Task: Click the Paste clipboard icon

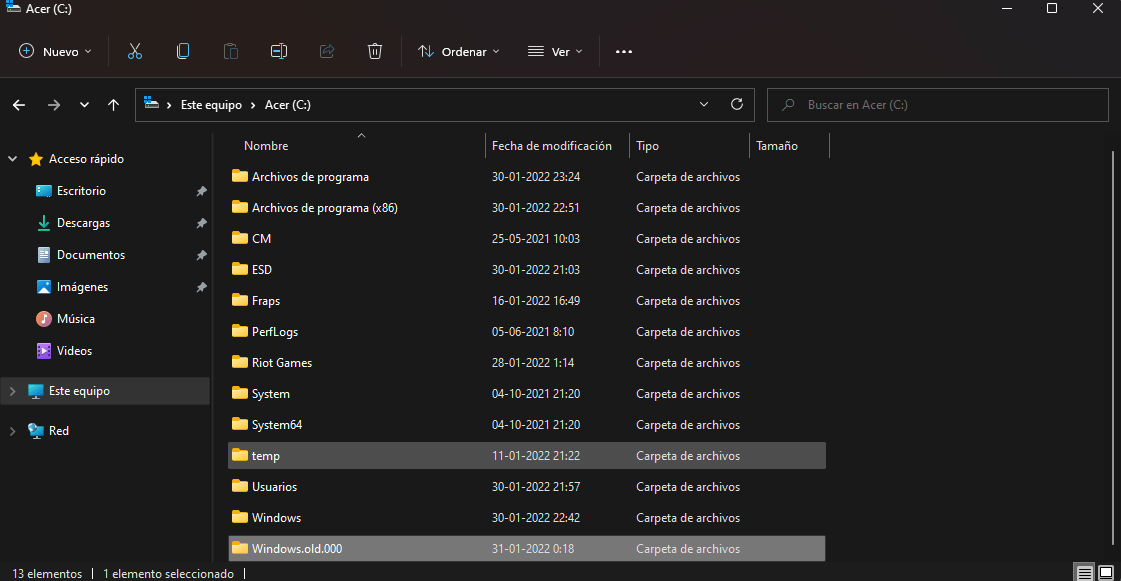Action: [230, 51]
